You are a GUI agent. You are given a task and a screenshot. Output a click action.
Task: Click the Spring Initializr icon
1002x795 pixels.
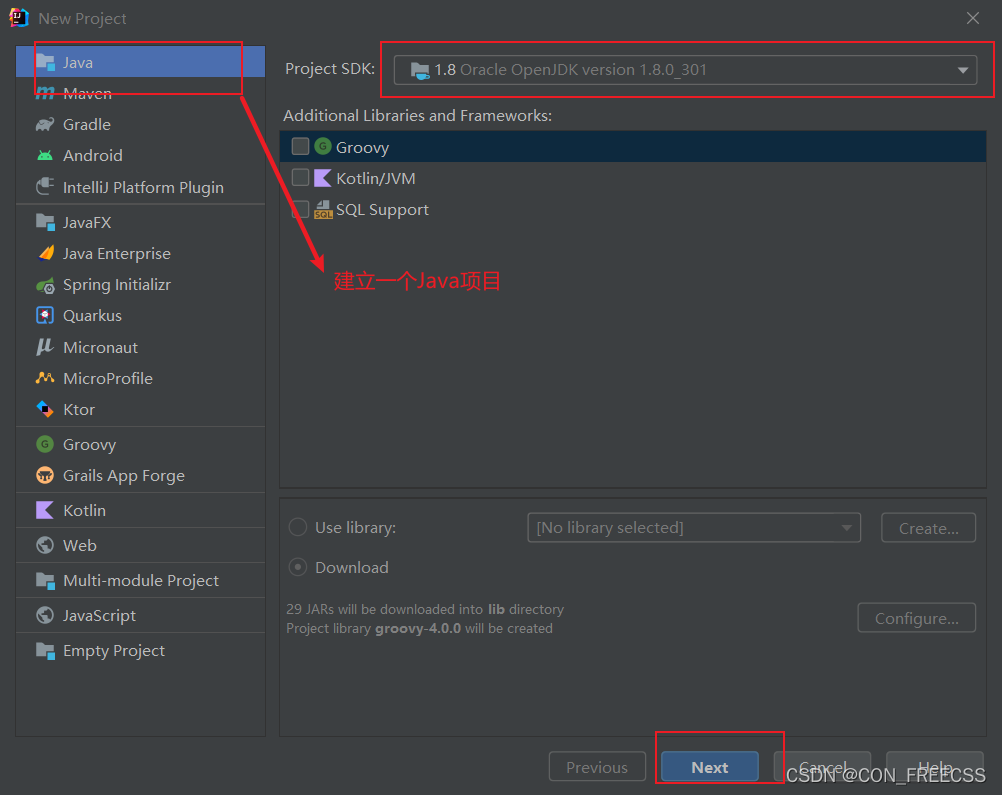tap(45, 285)
